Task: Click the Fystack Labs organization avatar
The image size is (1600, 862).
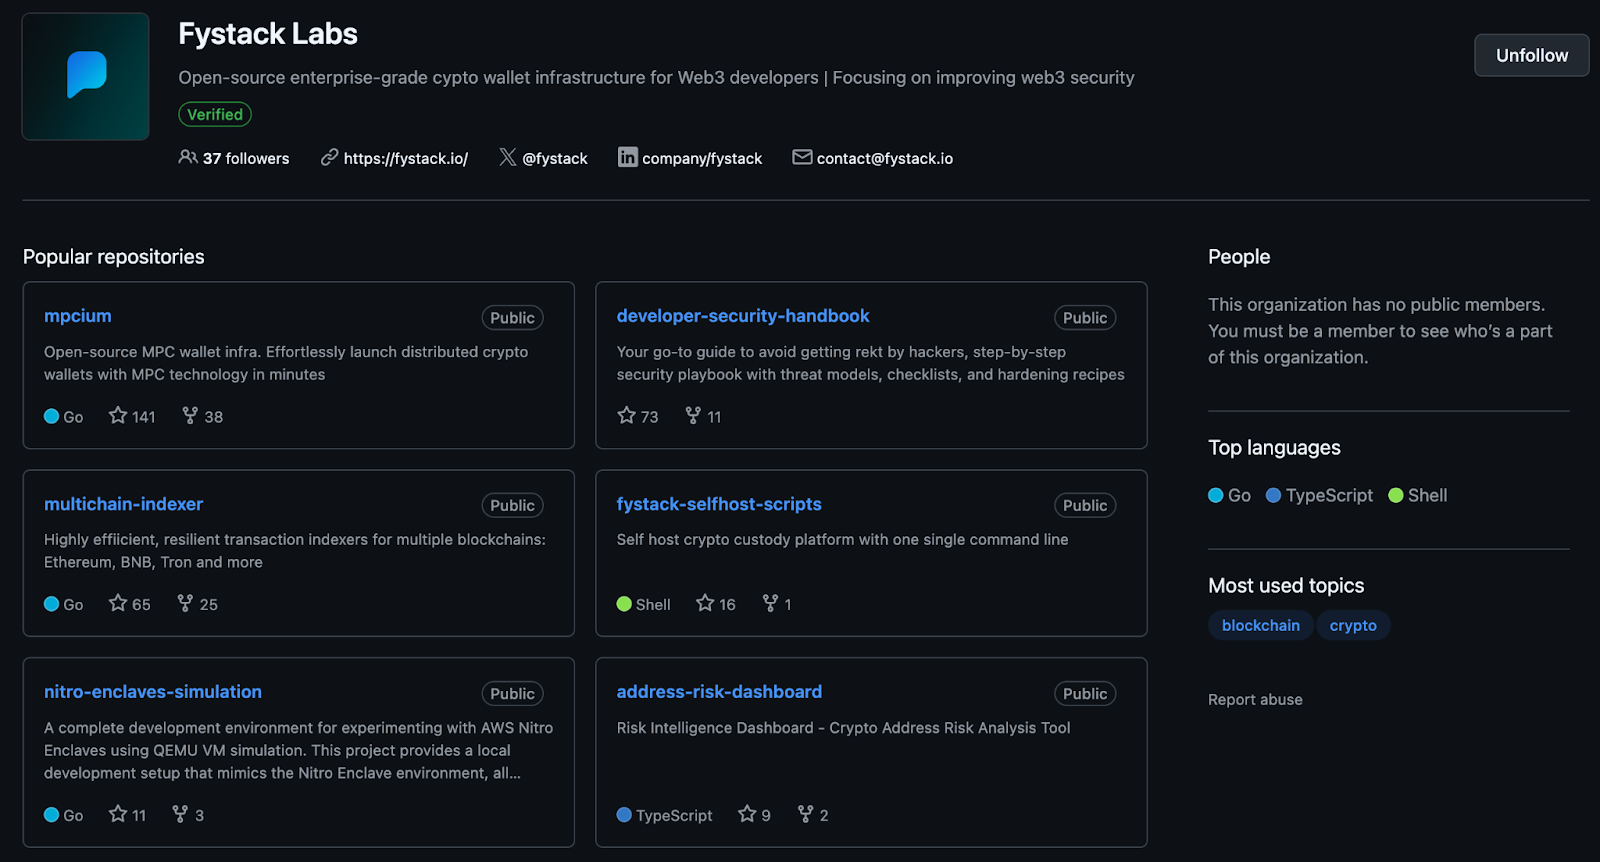Action: 86,76
